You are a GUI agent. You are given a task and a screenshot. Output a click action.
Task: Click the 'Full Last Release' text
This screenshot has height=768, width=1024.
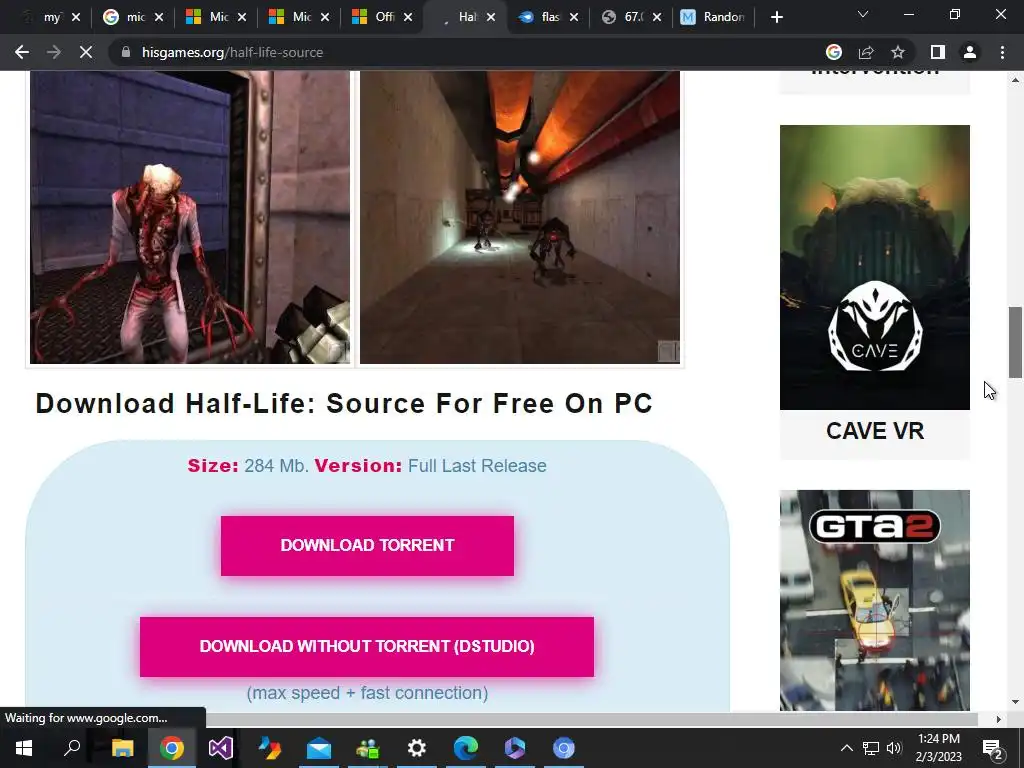(477, 466)
